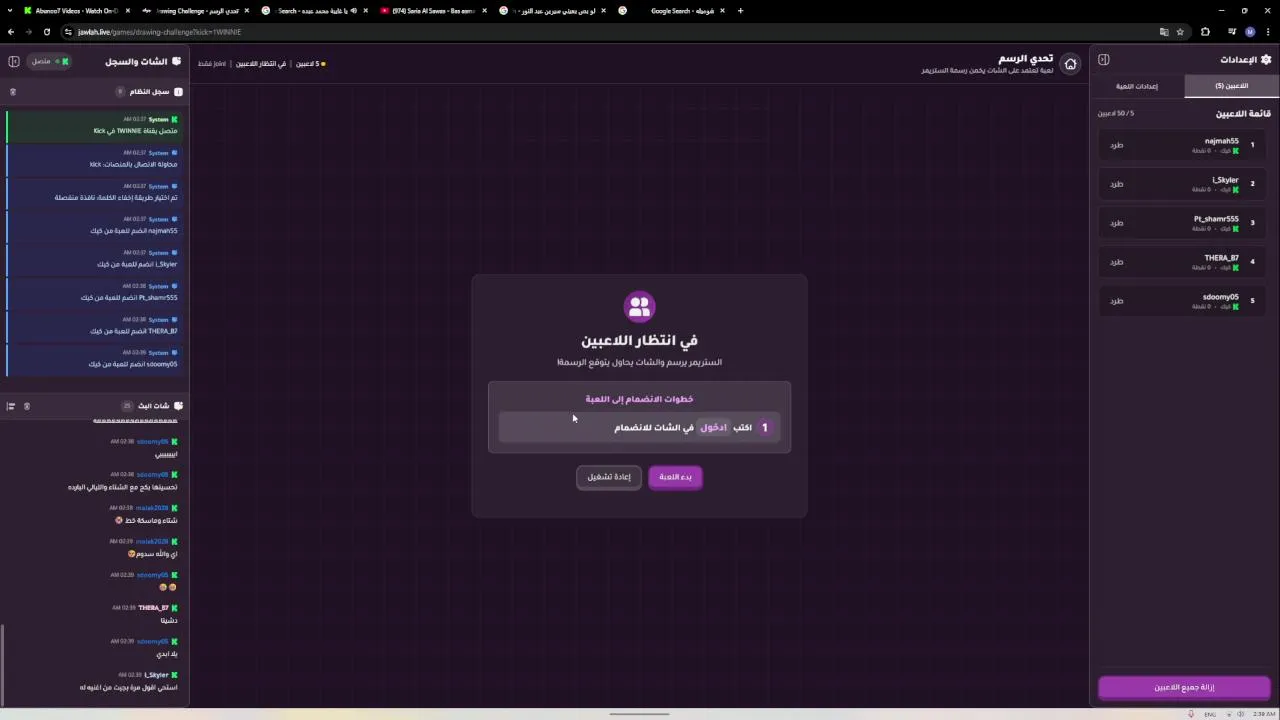
Task: Click the '5 لاعبين' status text
Action: pos(310,64)
